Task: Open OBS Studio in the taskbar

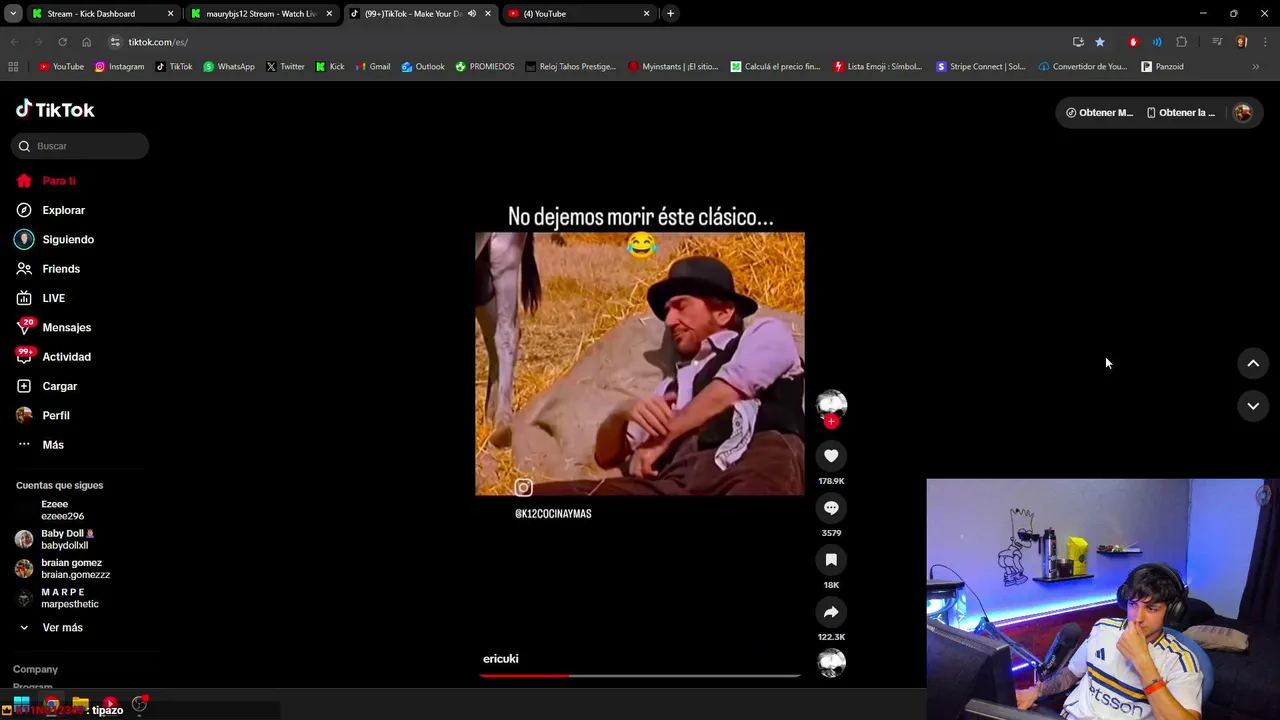Action: [139, 703]
